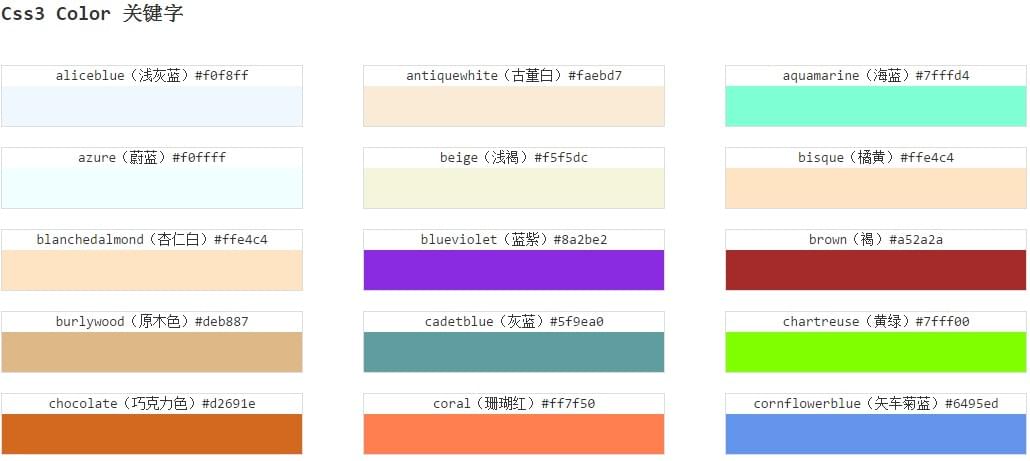Click the cadetblue color swatch
1030x461 pixels.
(x=514, y=352)
